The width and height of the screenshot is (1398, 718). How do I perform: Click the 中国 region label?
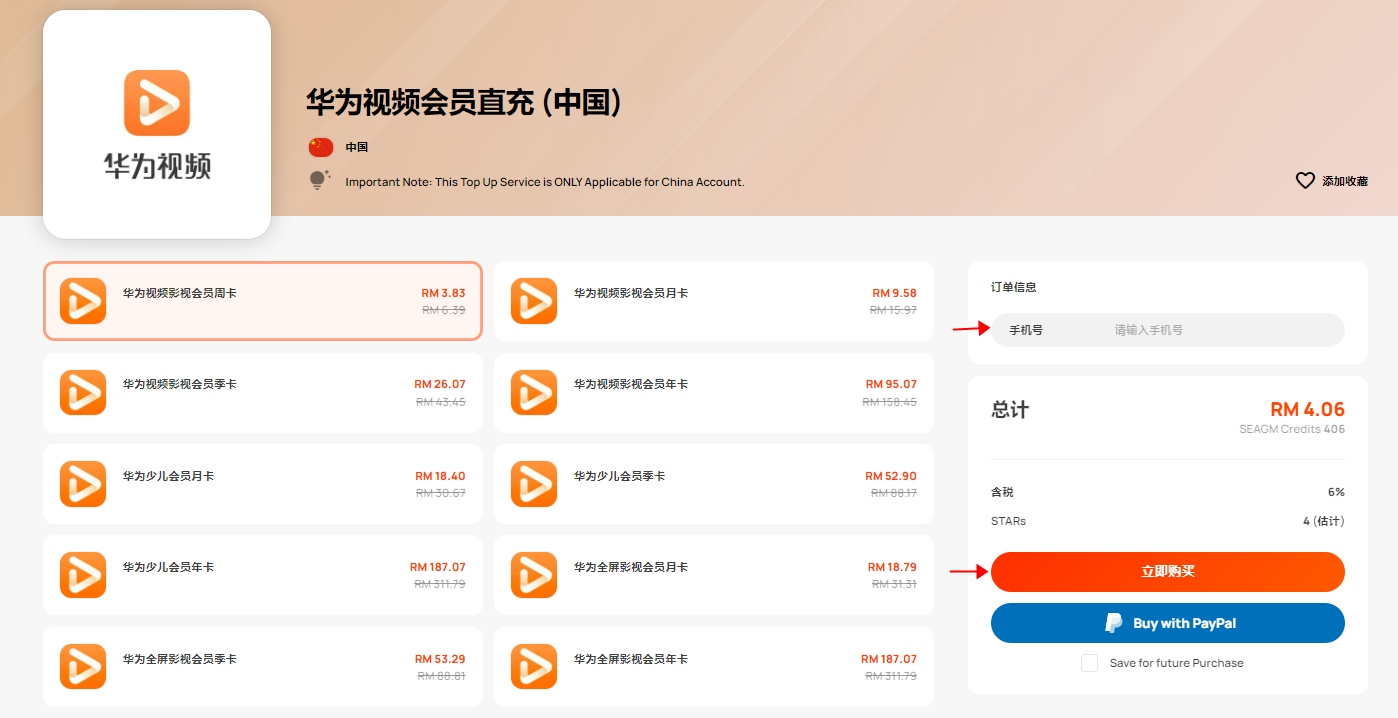357,147
